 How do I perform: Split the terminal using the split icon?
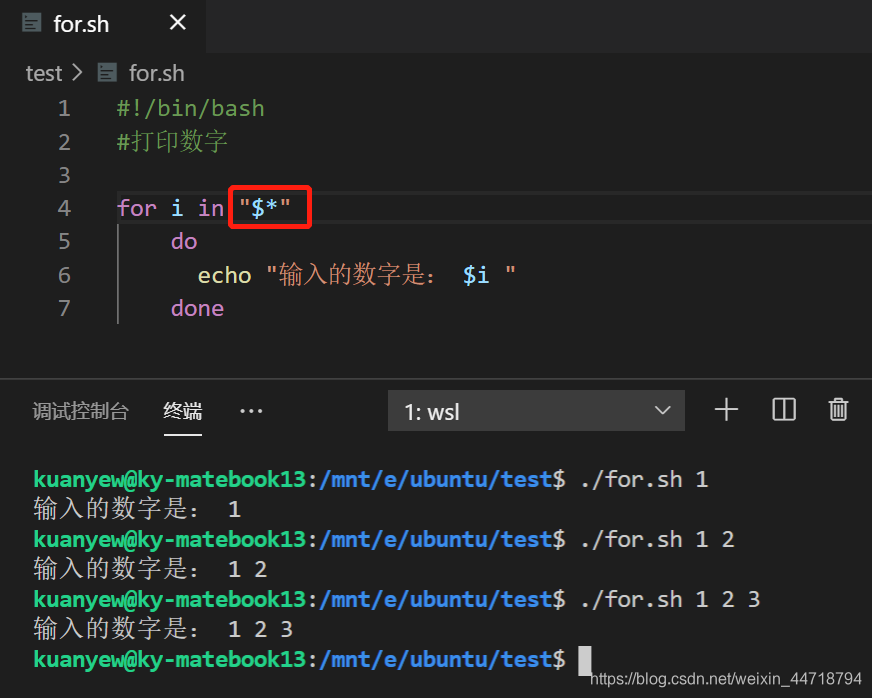point(783,409)
